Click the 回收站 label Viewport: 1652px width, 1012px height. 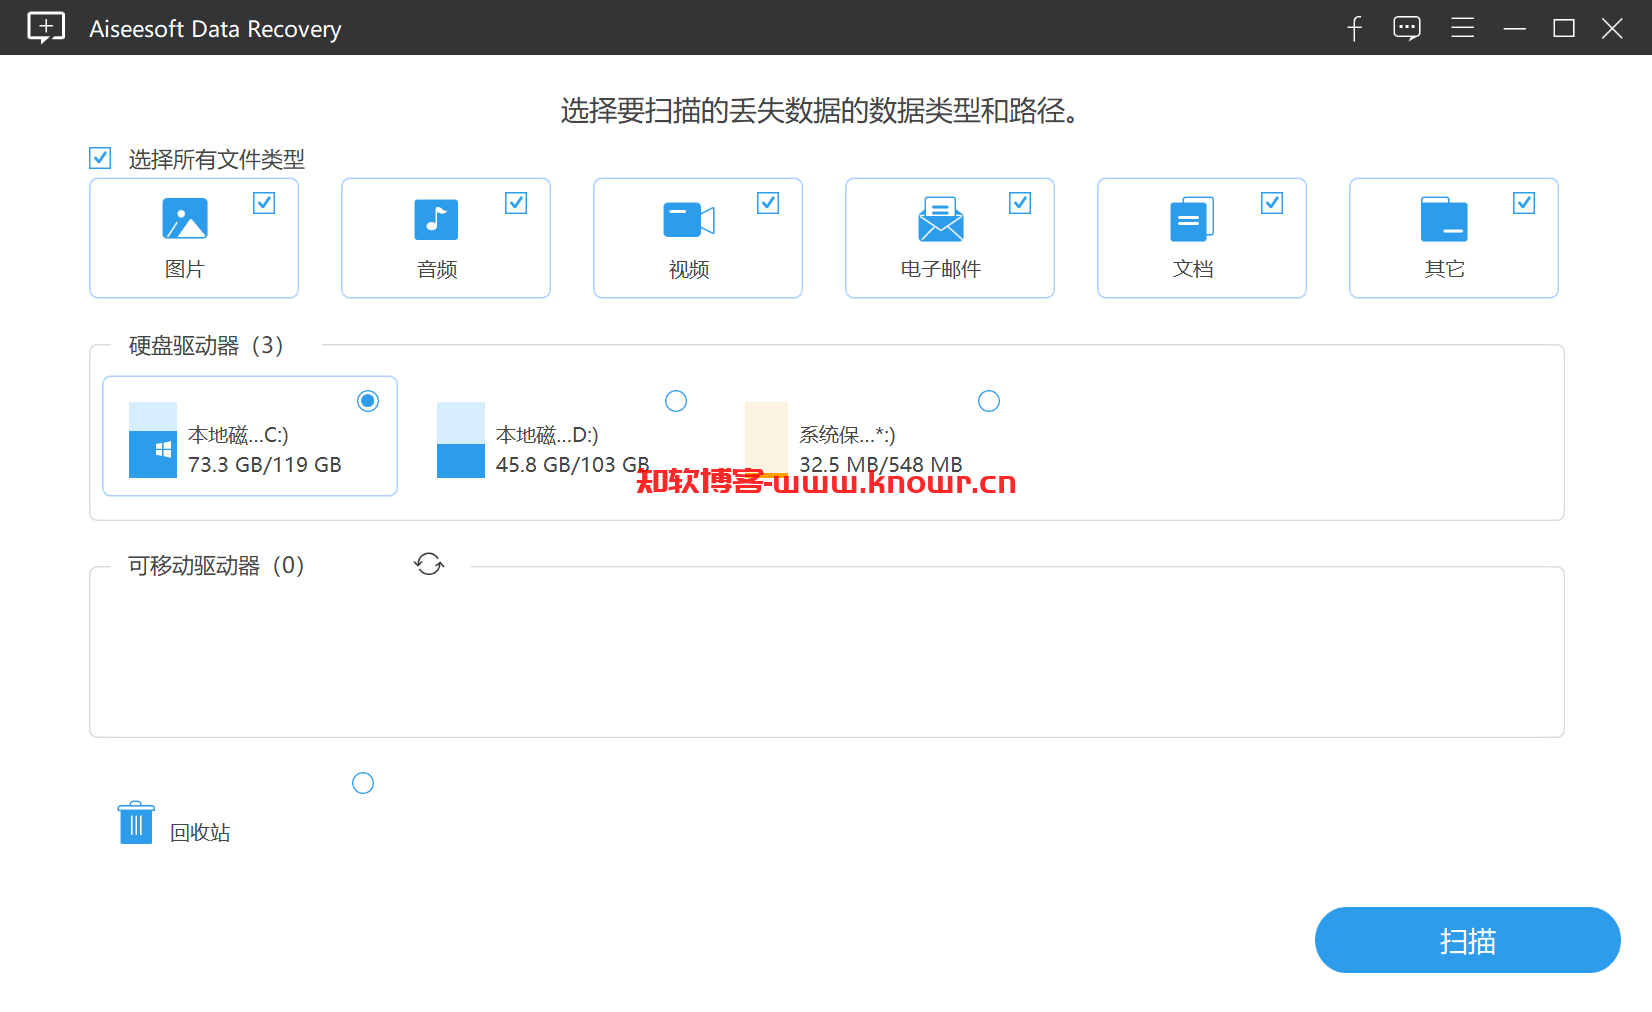pyautogui.click(x=200, y=833)
